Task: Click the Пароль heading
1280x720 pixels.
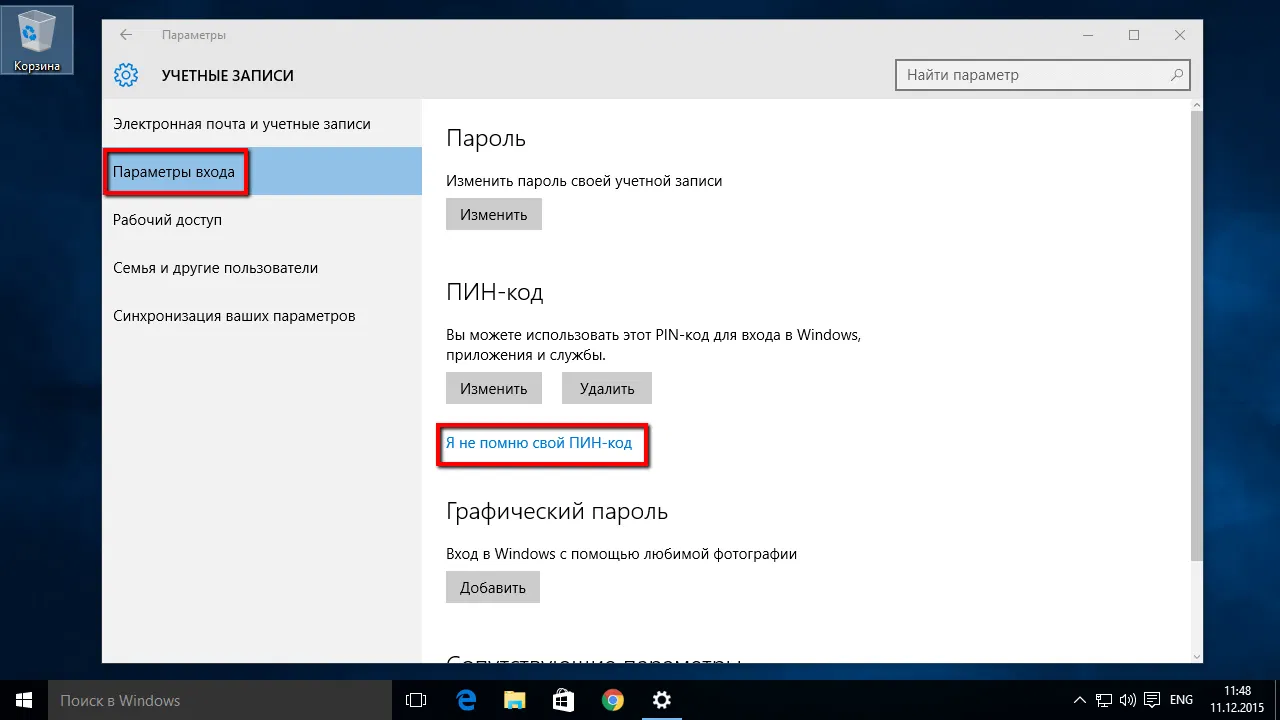Action: pos(486,138)
